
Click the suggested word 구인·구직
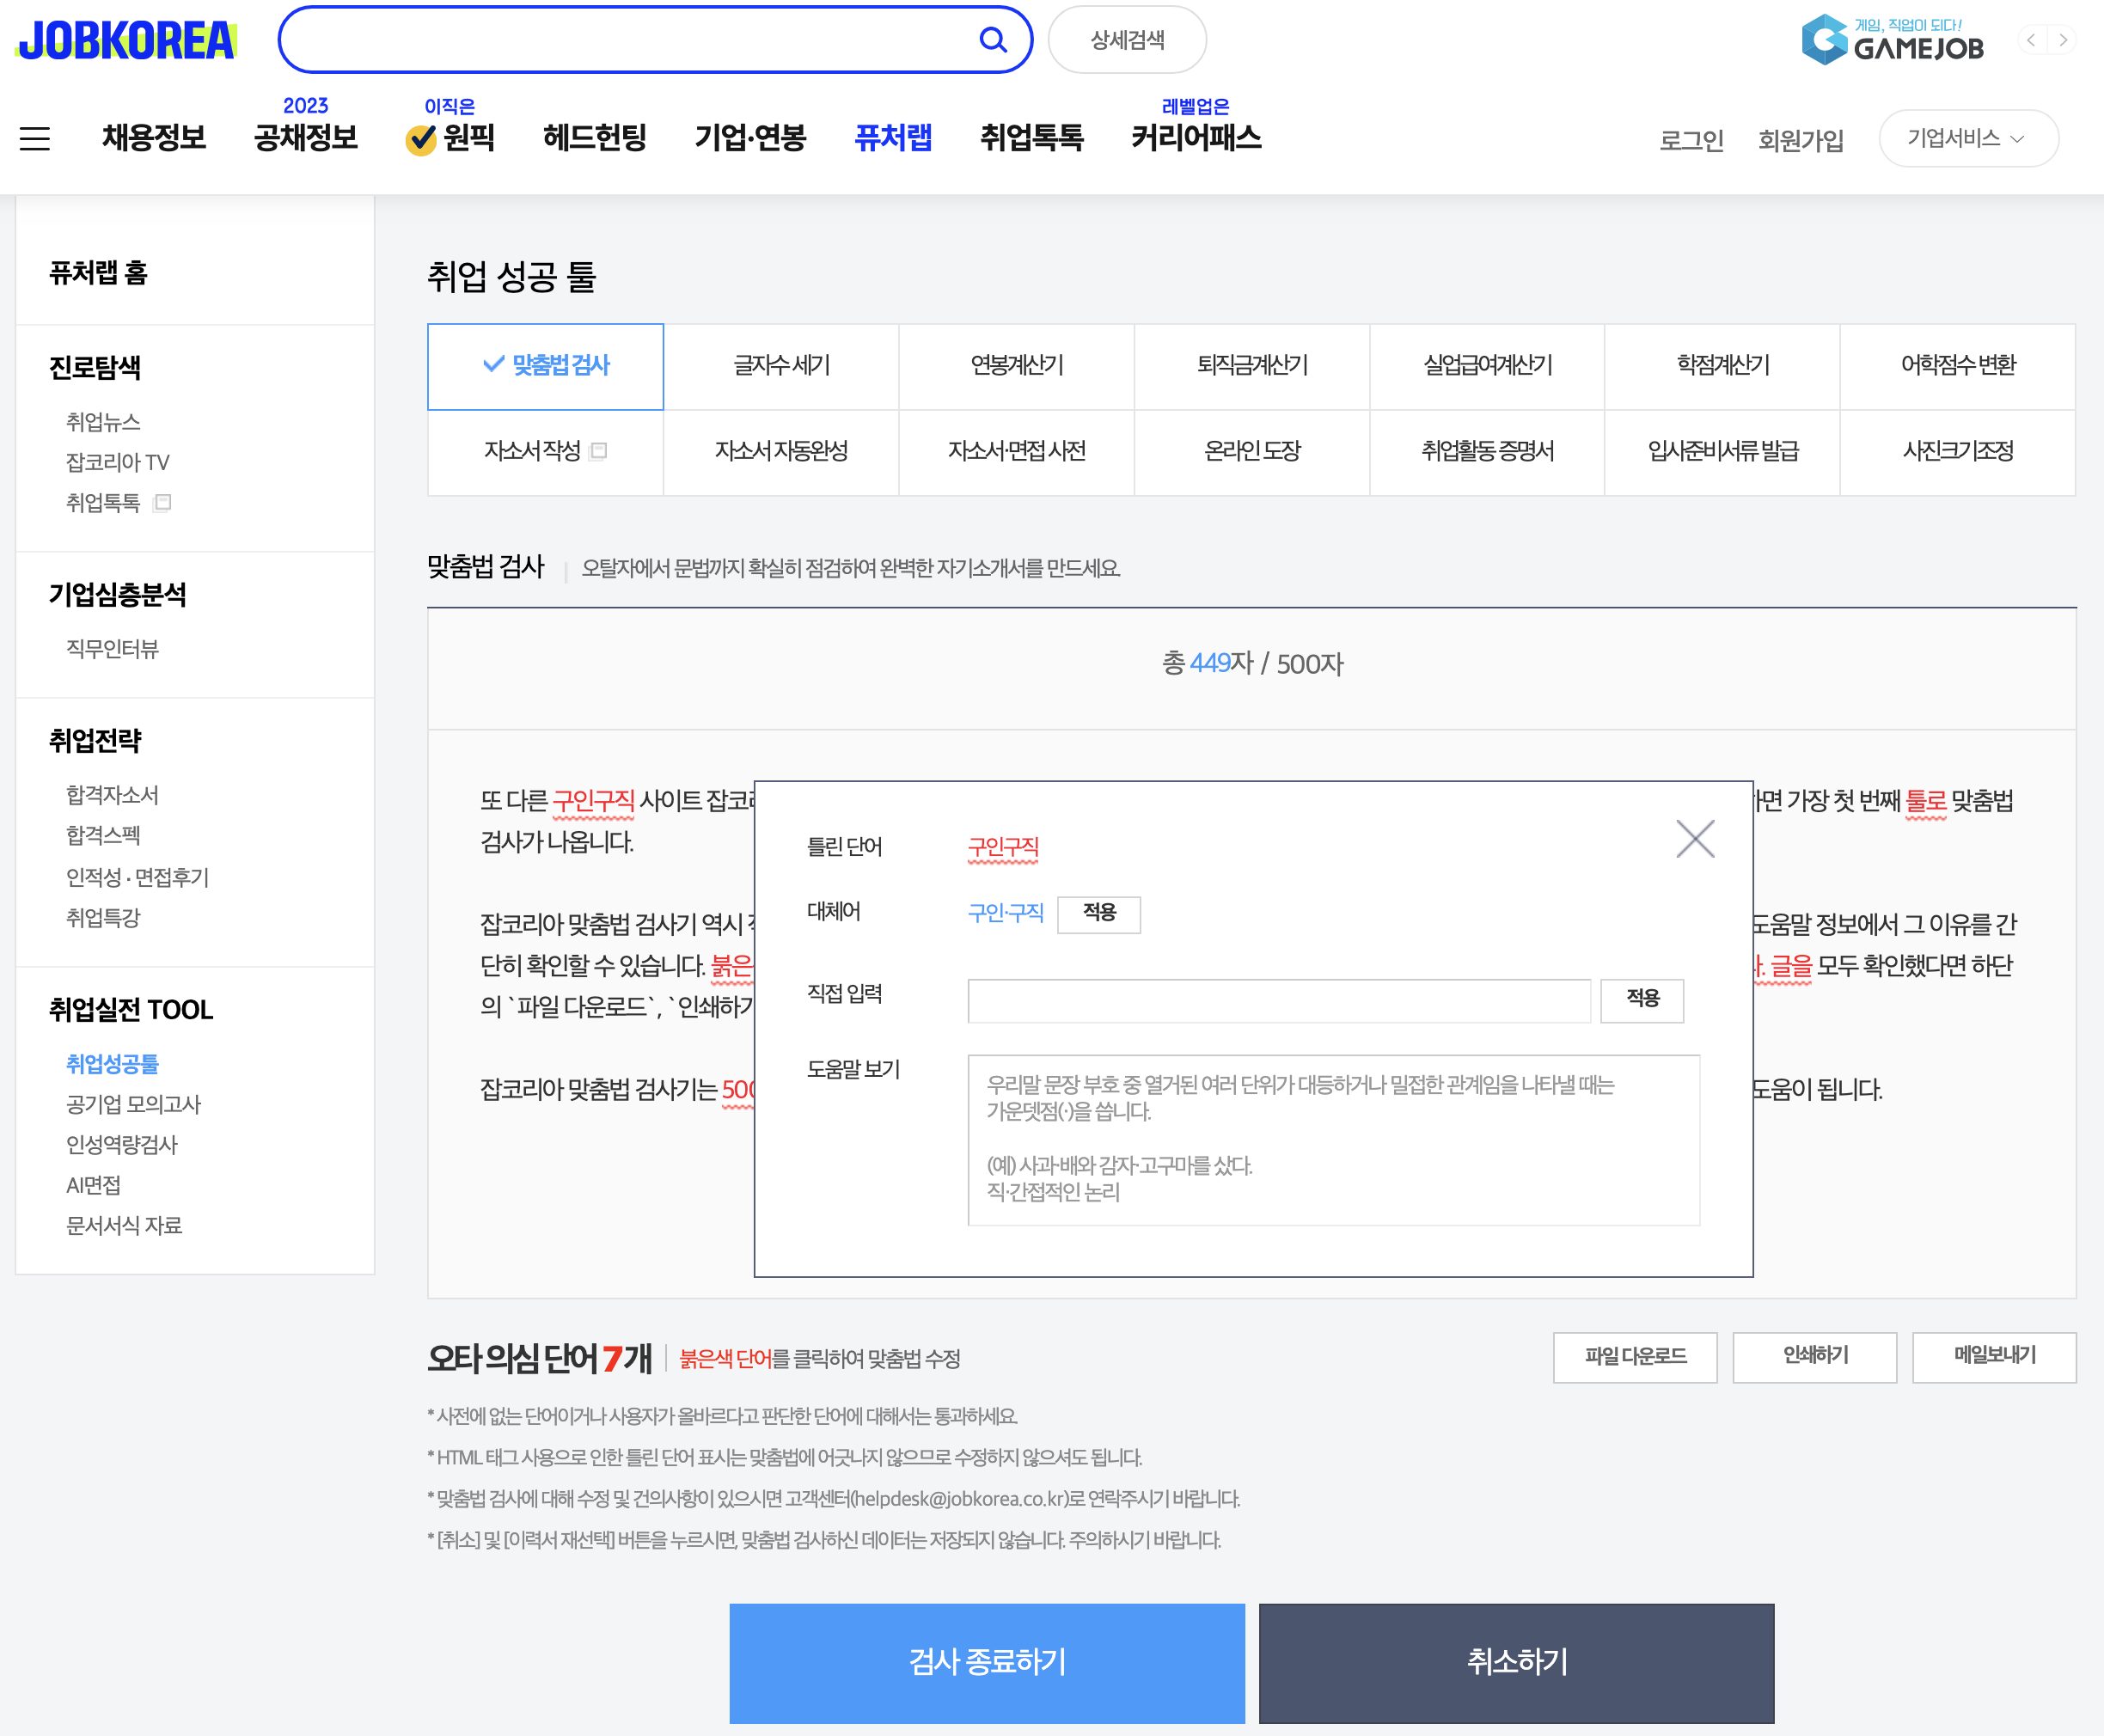[1005, 913]
